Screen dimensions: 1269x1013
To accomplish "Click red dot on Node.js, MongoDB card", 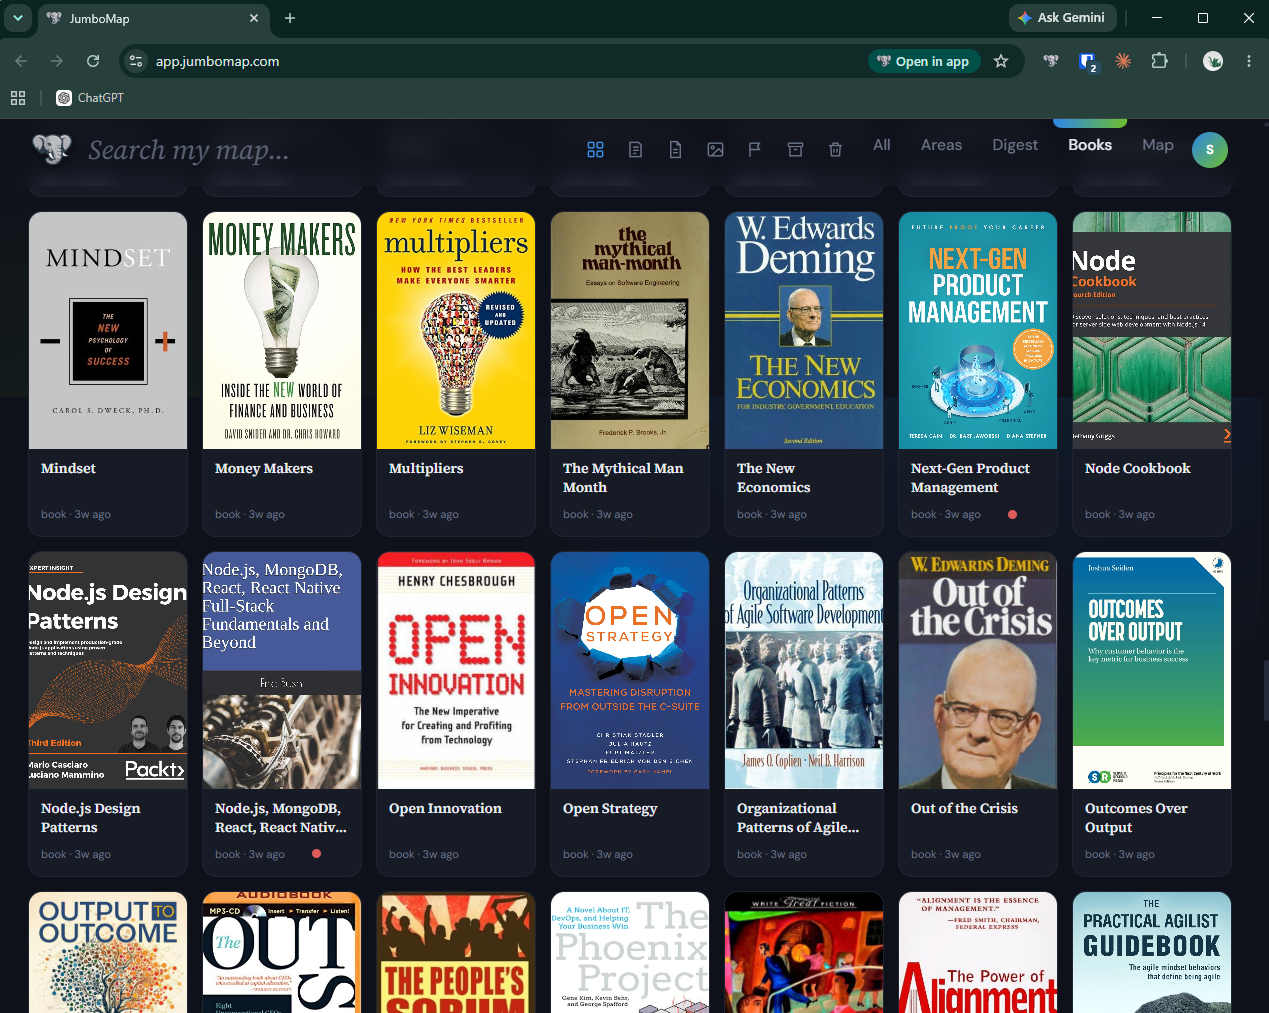I will (x=316, y=854).
